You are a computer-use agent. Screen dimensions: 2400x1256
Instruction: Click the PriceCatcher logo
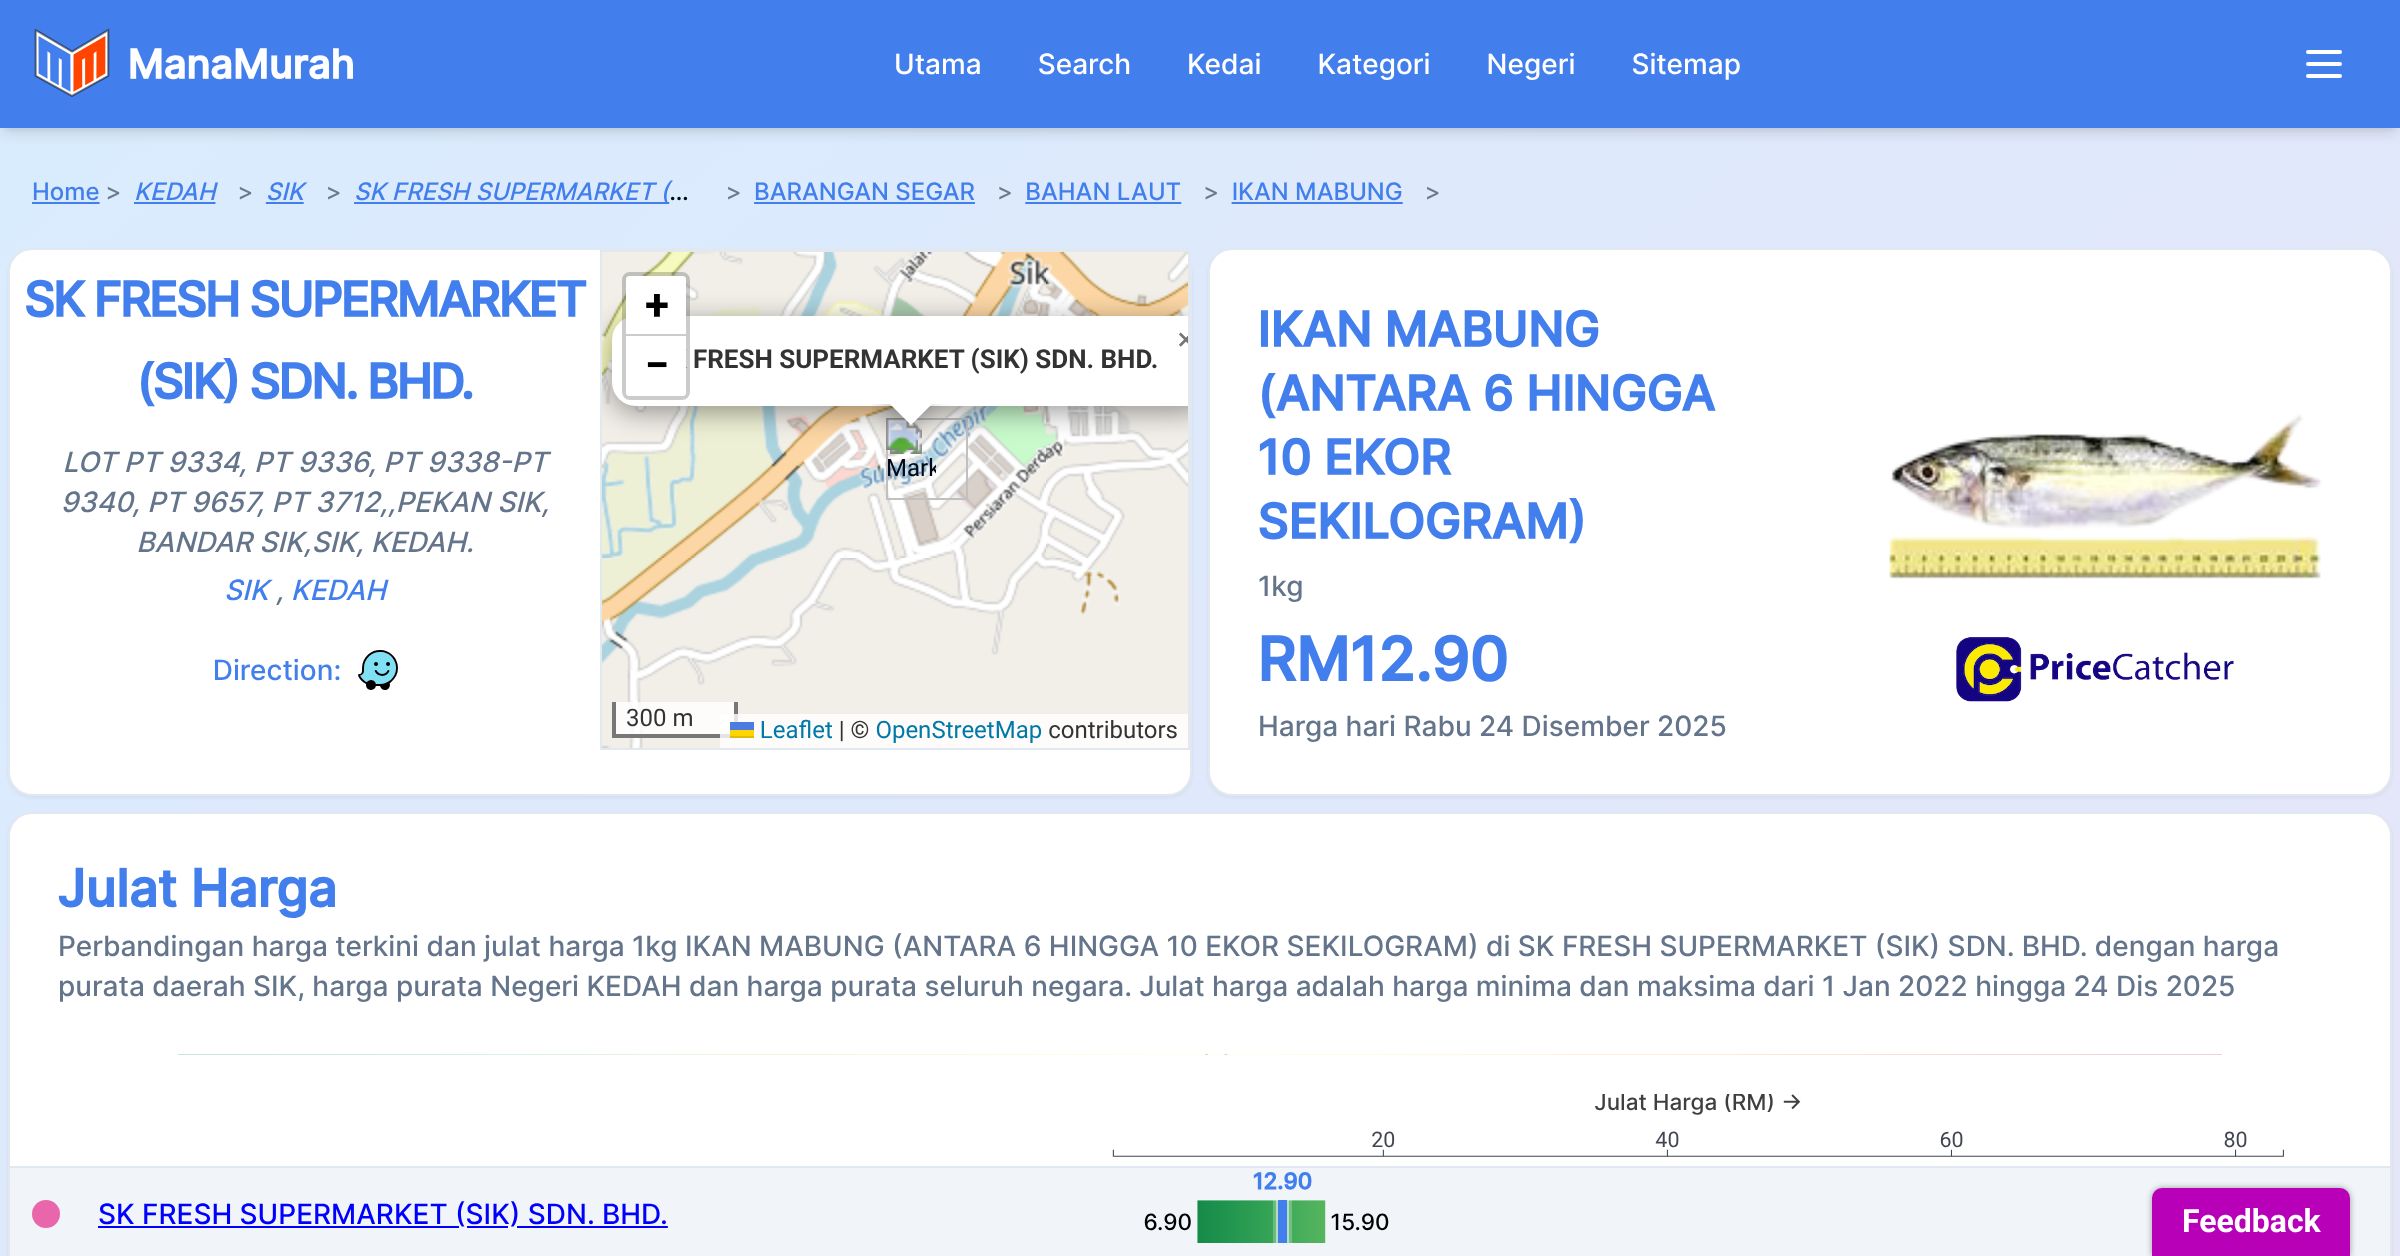[2094, 668]
